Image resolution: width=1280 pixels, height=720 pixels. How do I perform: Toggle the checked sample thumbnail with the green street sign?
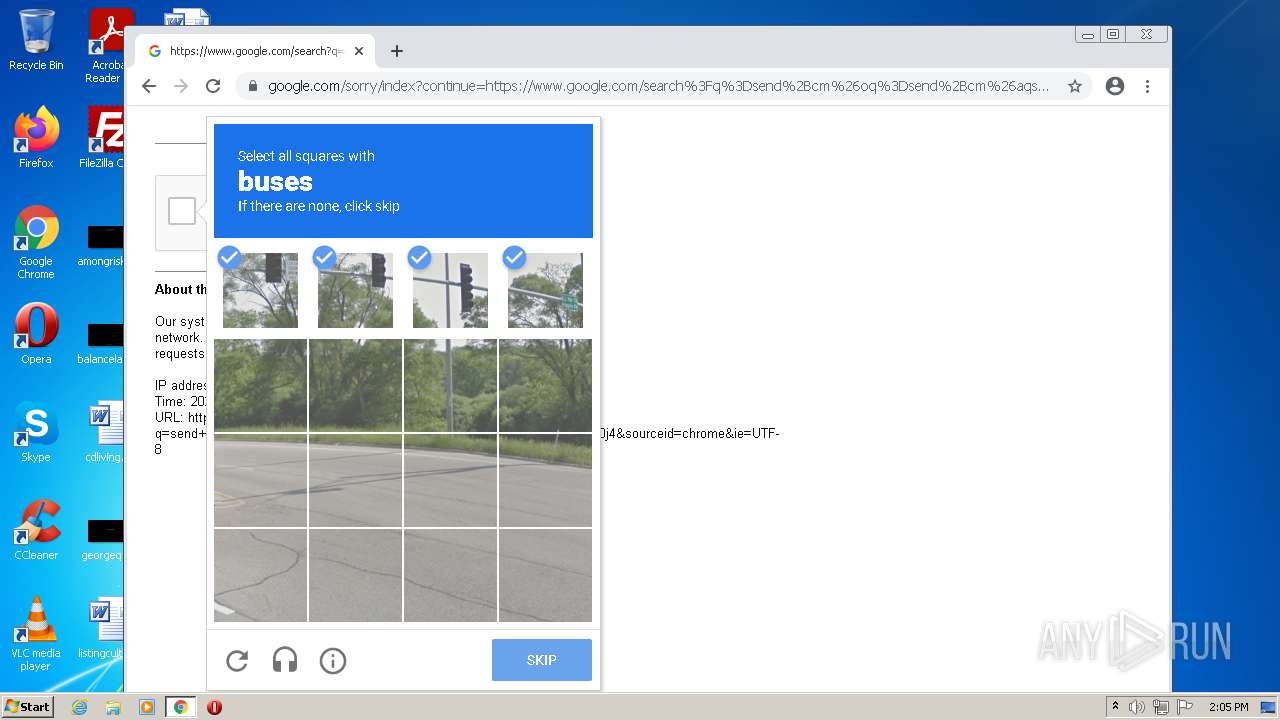click(545, 290)
